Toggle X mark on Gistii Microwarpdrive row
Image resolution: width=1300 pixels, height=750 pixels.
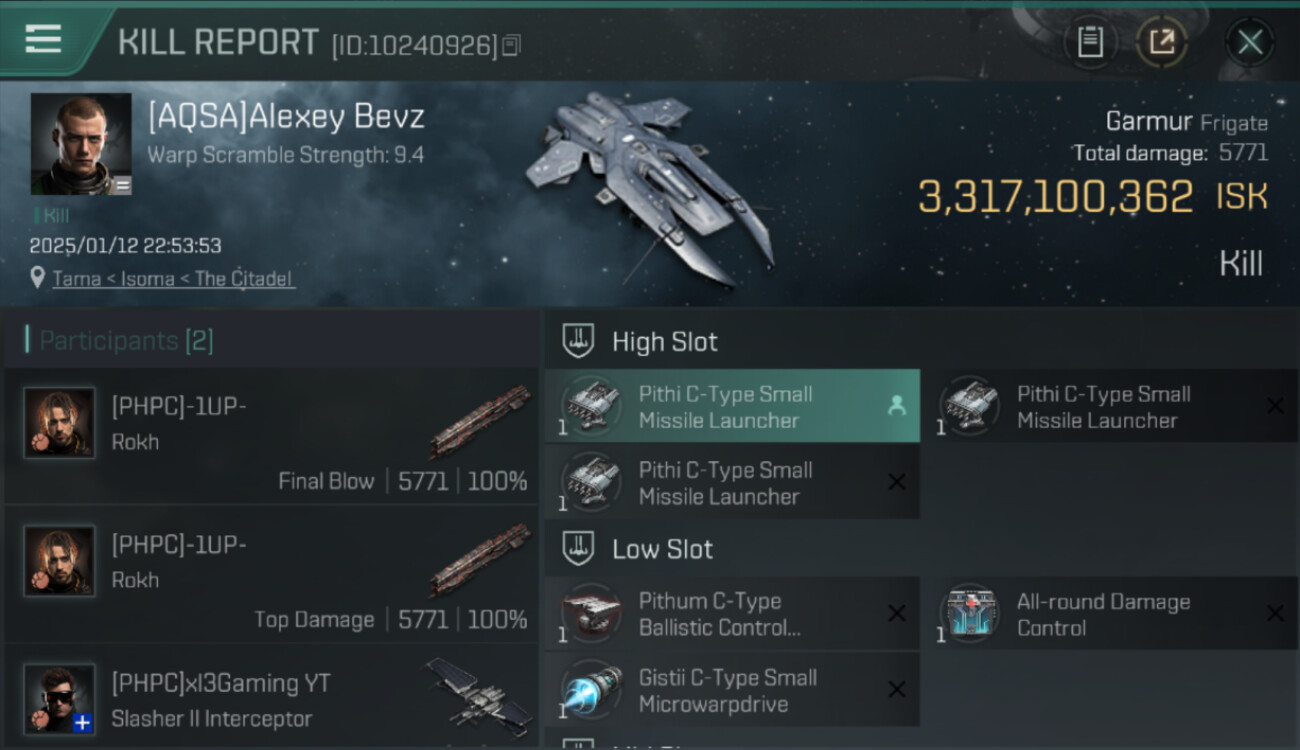tap(897, 689)
